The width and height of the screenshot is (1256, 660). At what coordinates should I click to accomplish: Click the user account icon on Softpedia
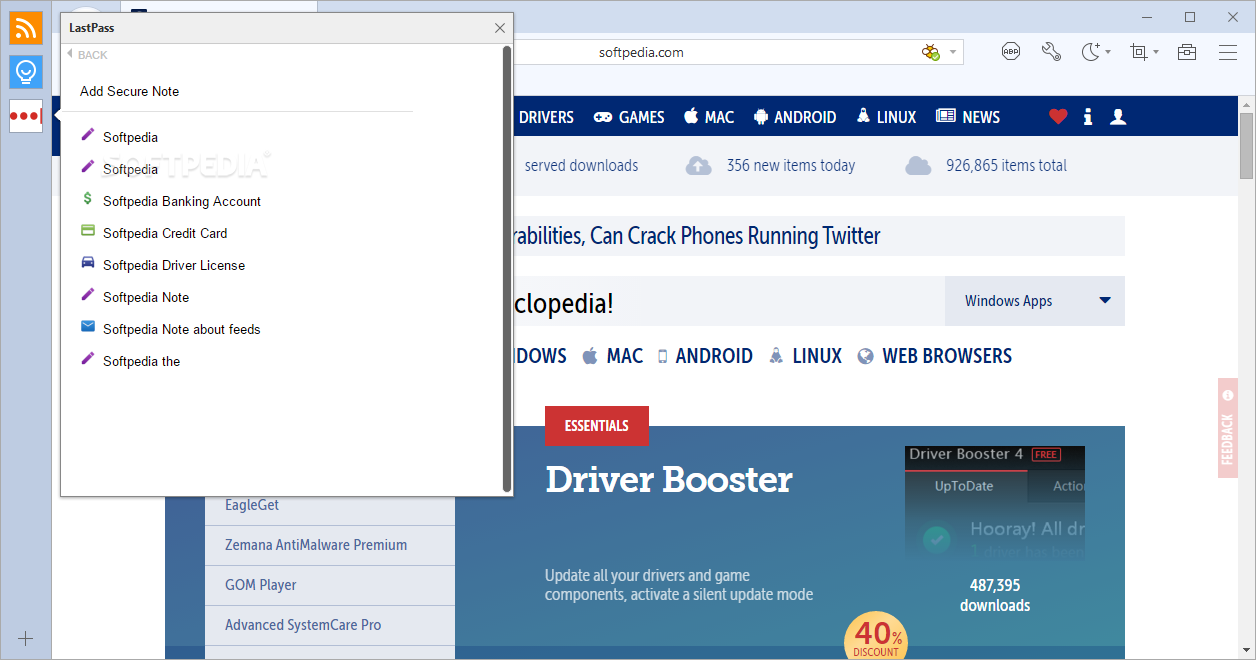[1118, 117]
